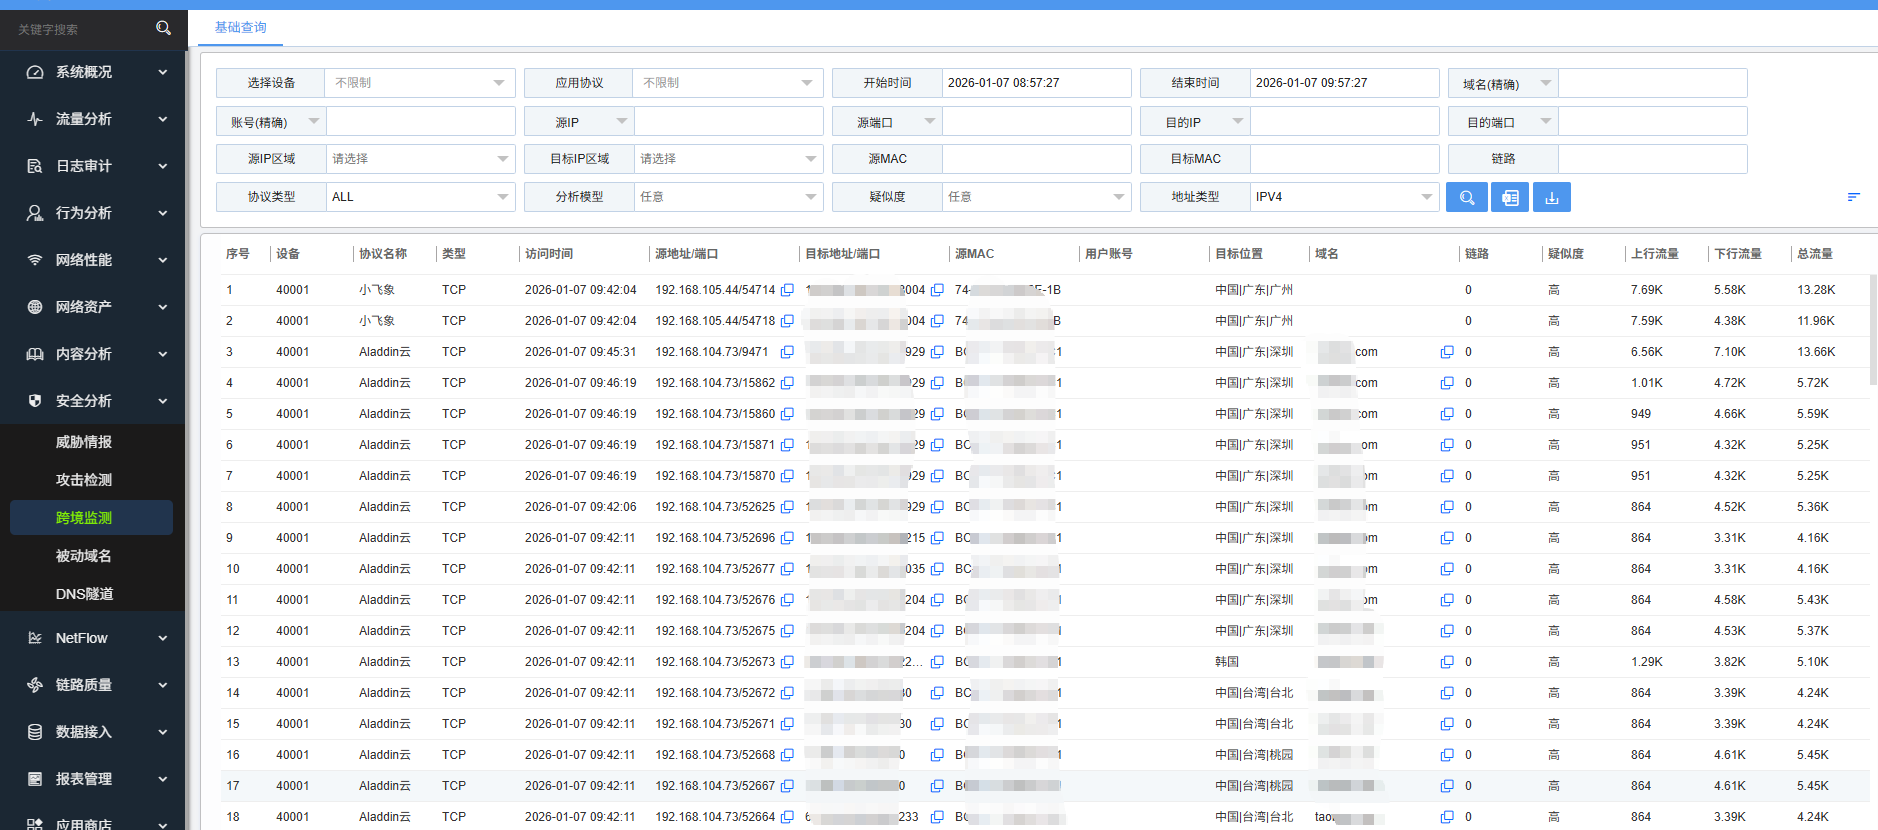The image size is (1878, 830).
Task: Copy source address of row 10
Action: (787, 569)
